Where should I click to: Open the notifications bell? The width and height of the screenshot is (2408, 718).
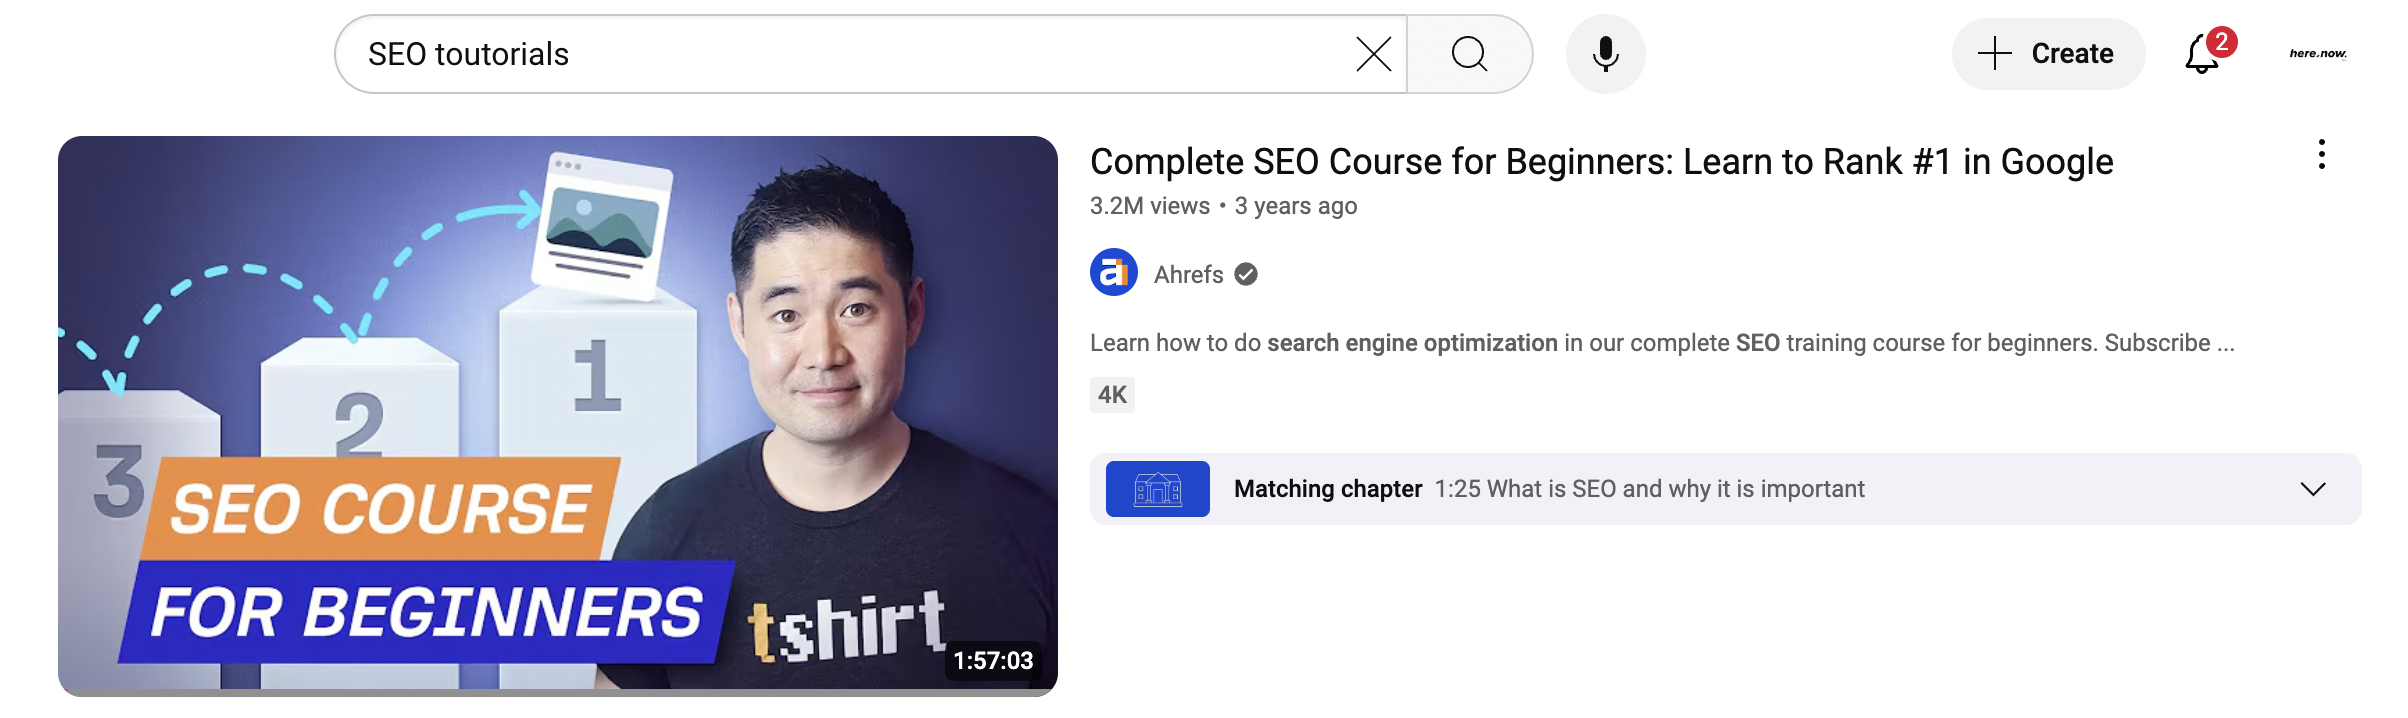point(2203,54)
